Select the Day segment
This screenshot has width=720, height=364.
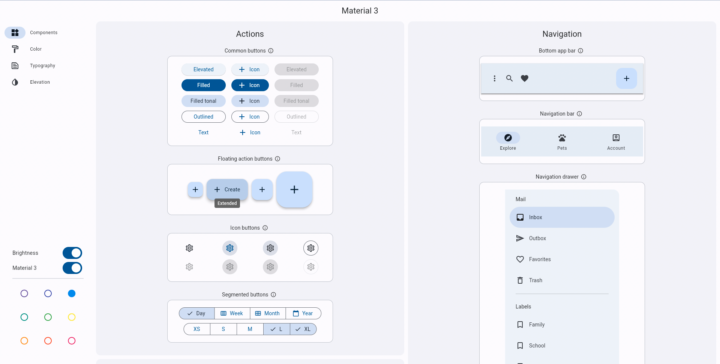(x=197, y=314)
